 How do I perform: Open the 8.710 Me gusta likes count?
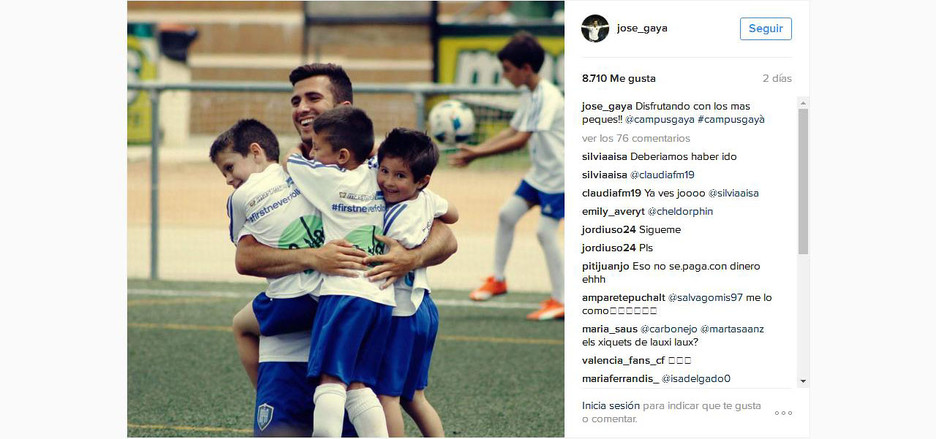618,78
